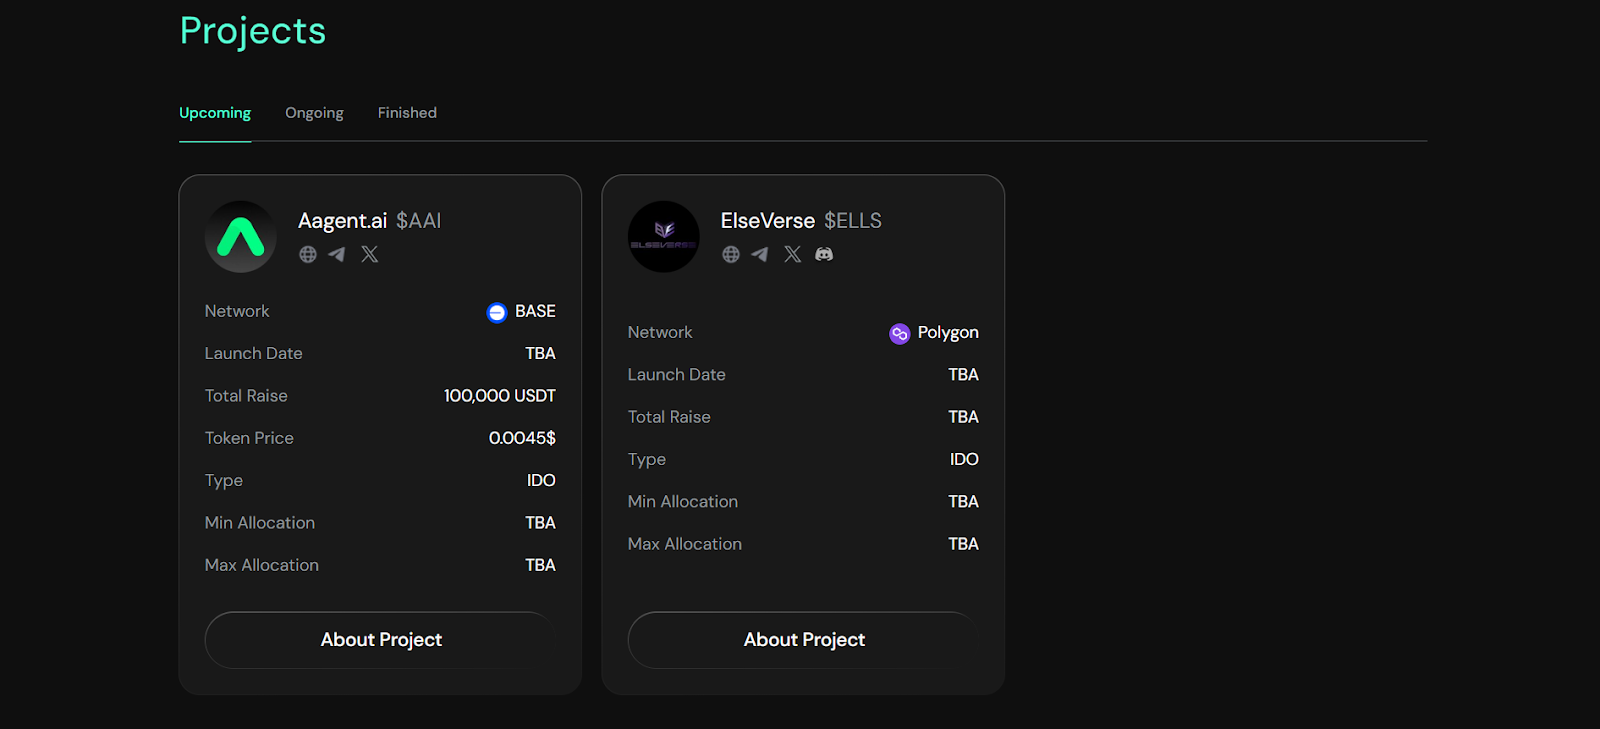Open Aagent.ai website globe icon
Viewport: 1600px width, 729px height.
pos(308,254)
